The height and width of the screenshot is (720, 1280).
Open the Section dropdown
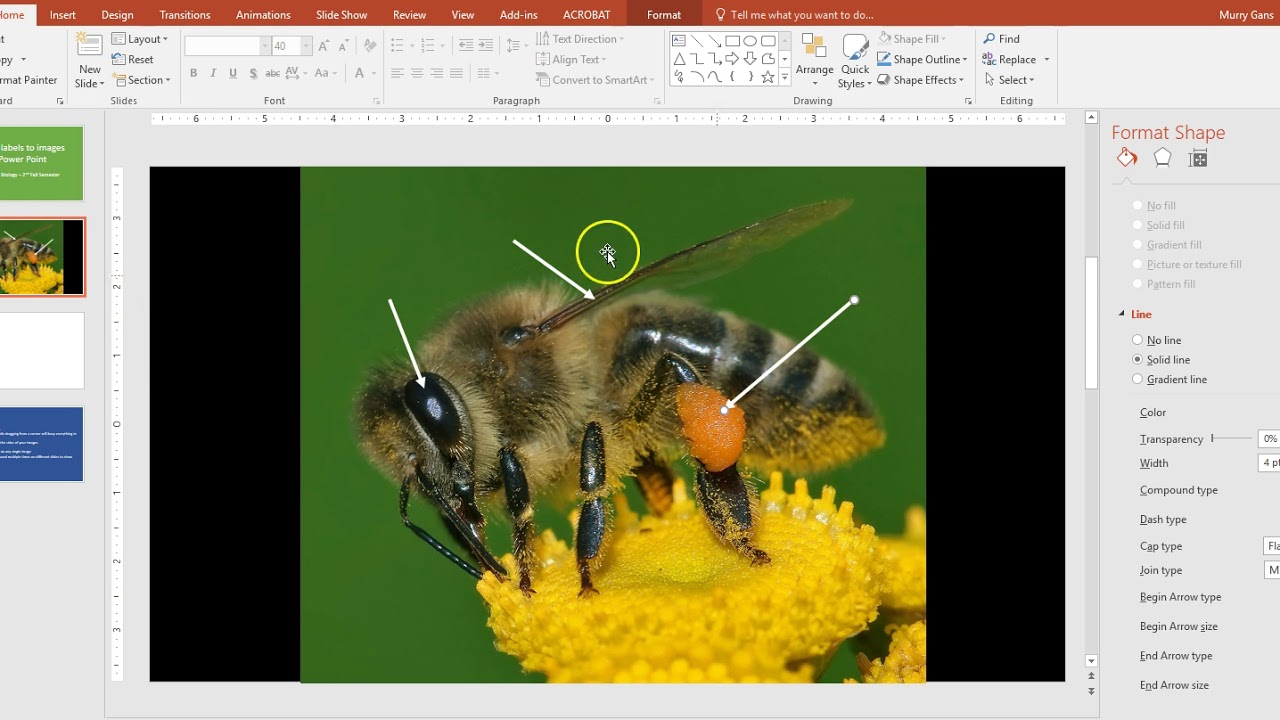tap(141, 80)
